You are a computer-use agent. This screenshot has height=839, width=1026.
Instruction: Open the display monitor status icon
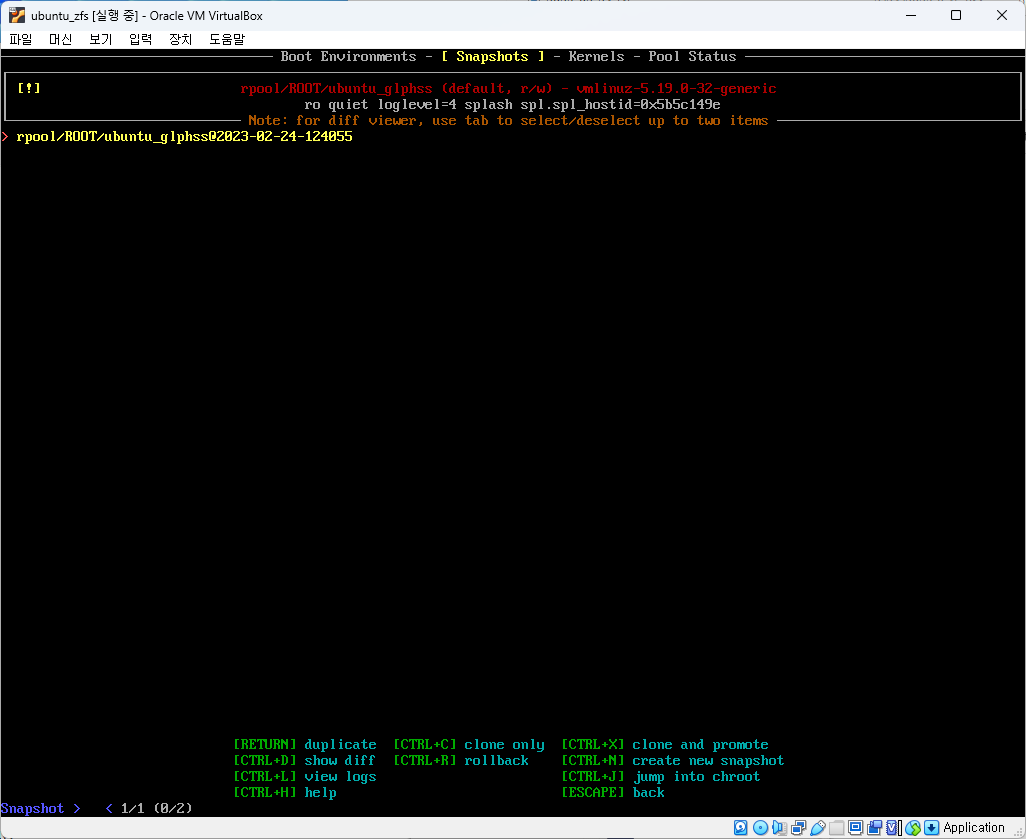(x=855, y=828)
